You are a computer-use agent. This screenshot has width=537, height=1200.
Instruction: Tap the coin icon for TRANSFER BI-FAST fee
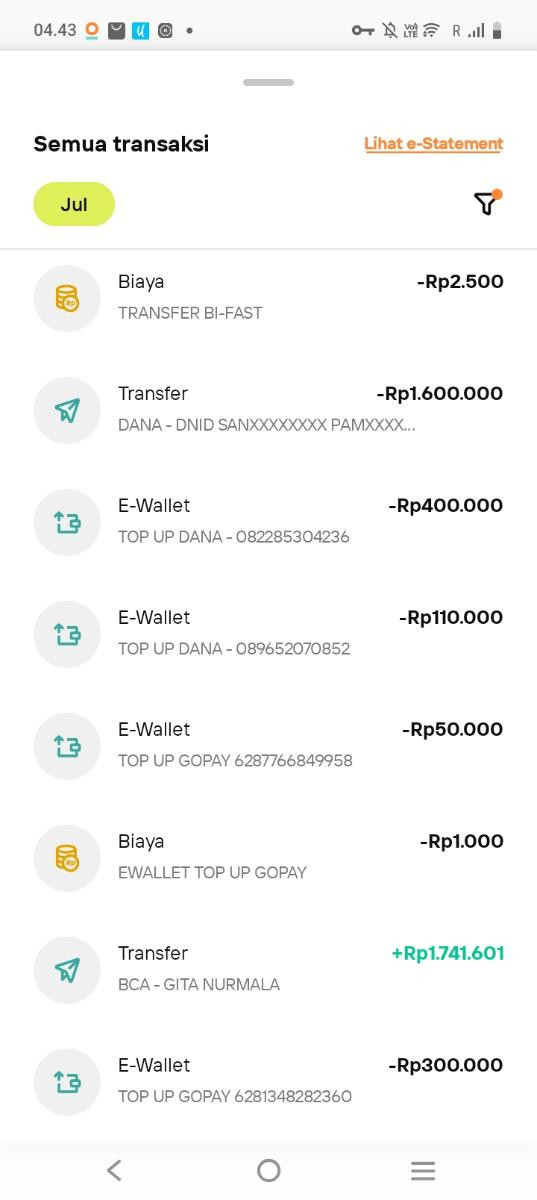click(67, 298)
